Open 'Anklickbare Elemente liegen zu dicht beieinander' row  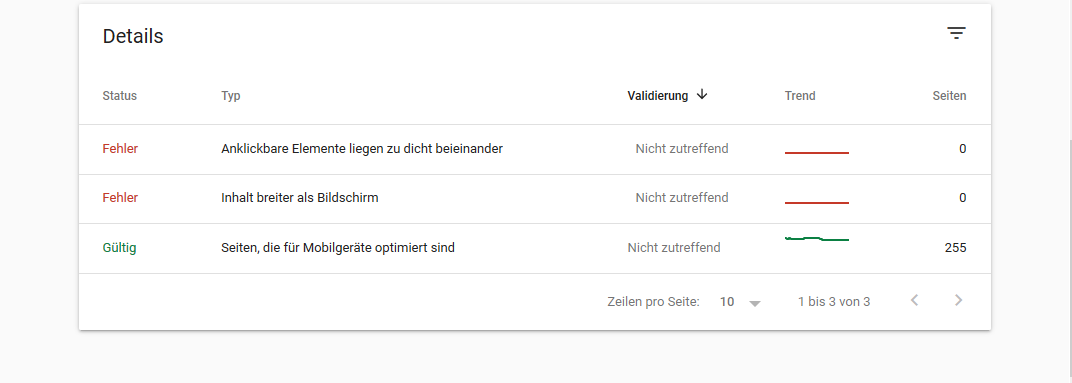click(x=535, y=149)
